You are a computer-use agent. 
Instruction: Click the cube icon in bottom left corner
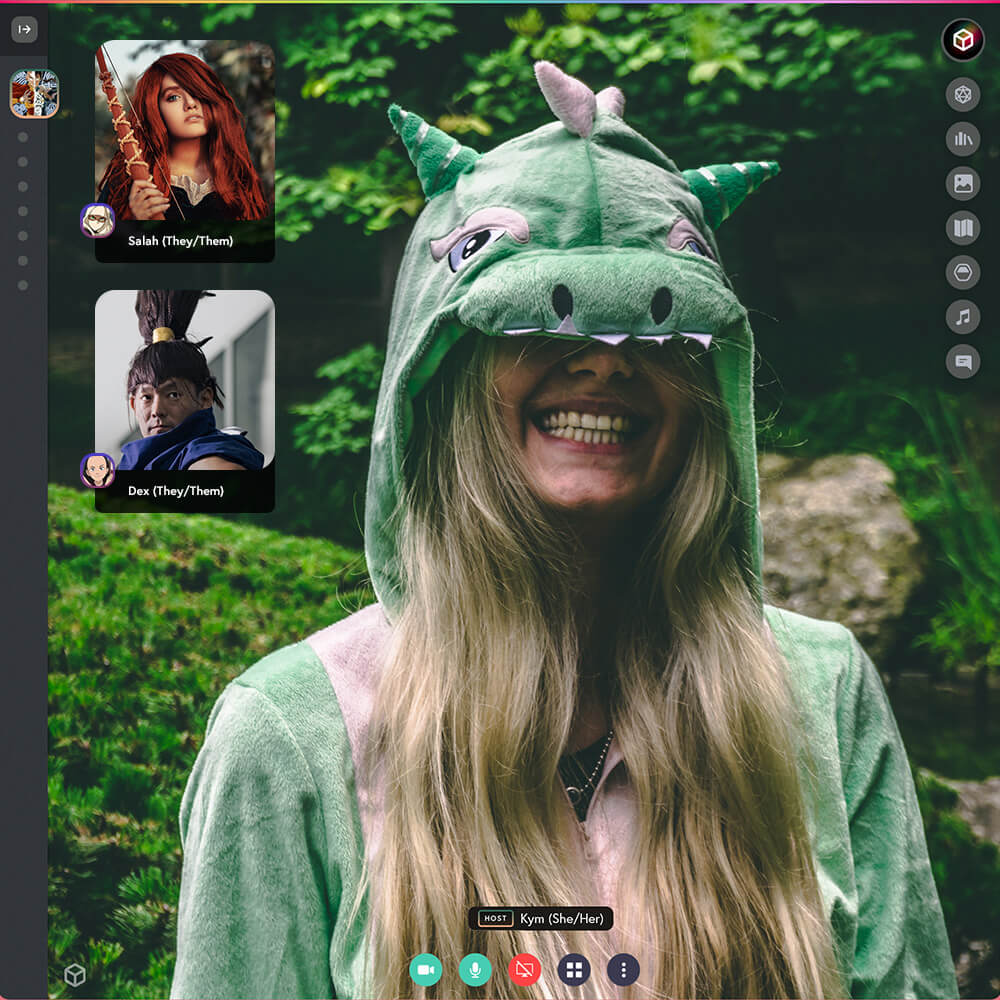click(76, 973)
